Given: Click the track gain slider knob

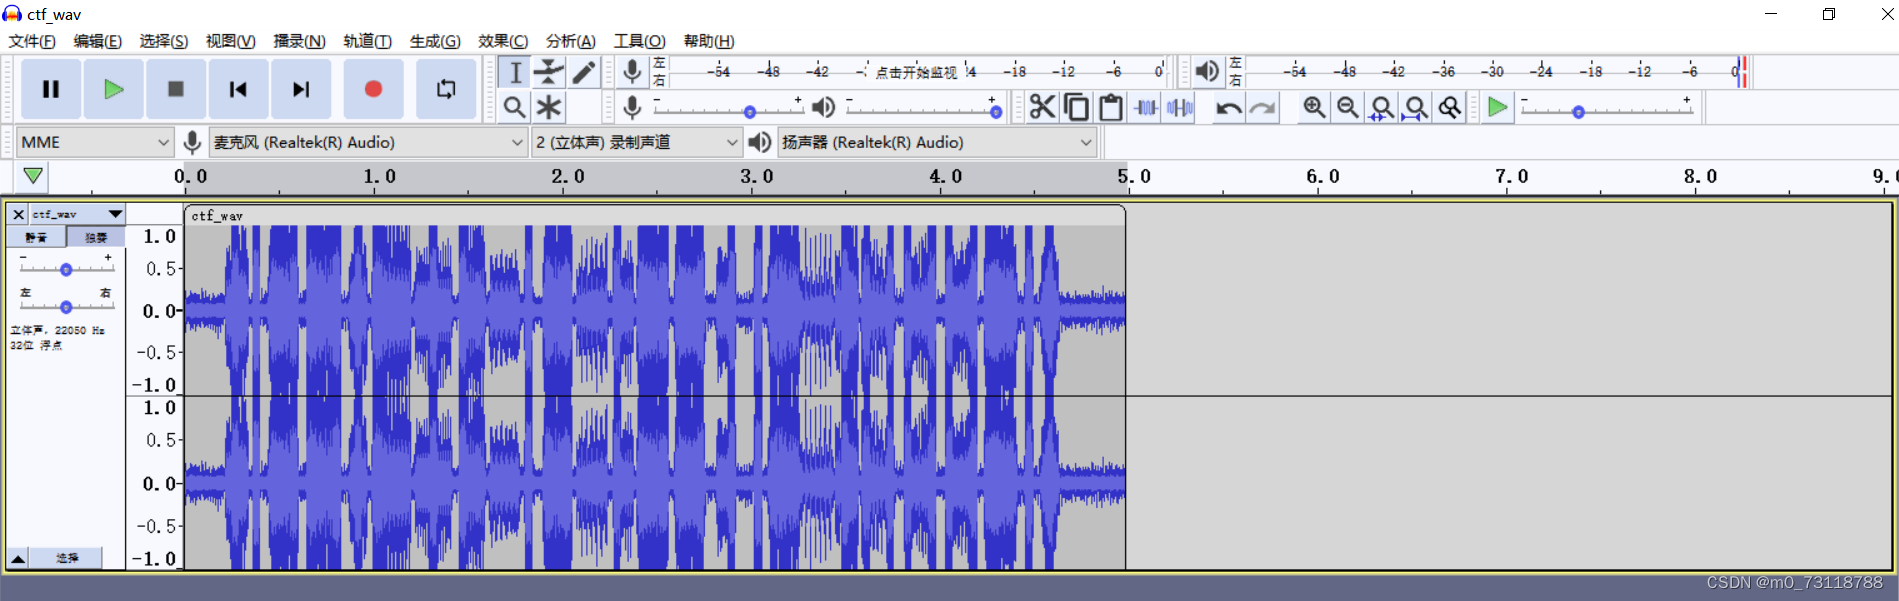Looking at the screenshot, I should pyautogui.click(x=66, y=269).
